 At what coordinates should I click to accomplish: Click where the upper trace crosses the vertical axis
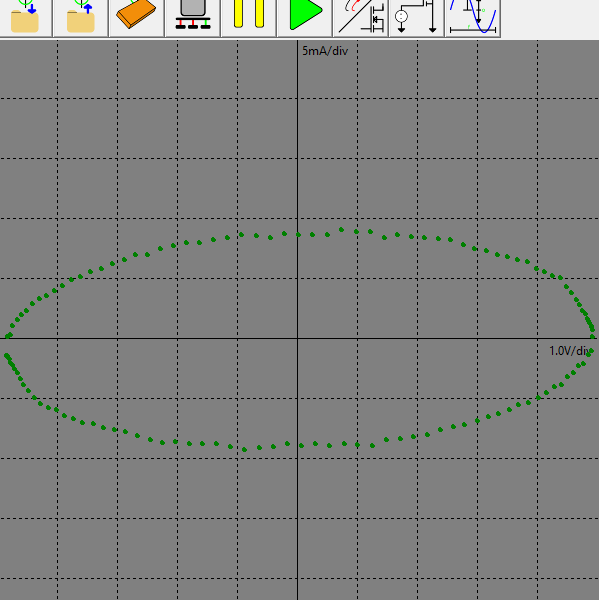click(298, 235)
